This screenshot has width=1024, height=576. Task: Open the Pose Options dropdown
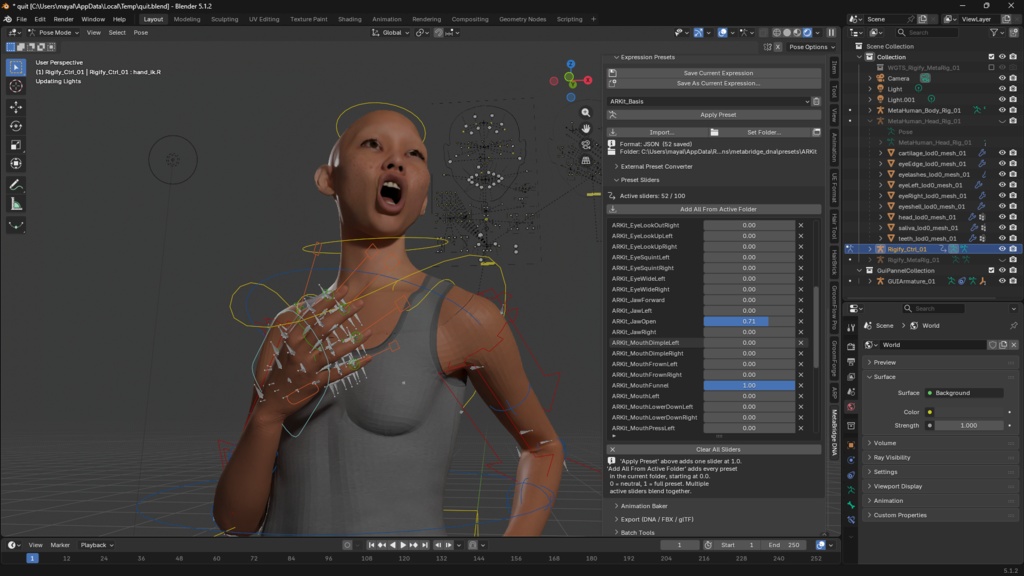(812, 47)
